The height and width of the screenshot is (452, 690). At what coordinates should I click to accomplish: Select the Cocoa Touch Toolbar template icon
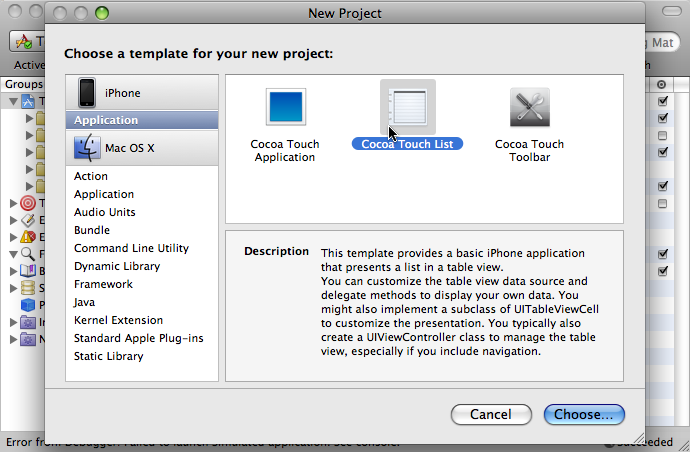530,107
